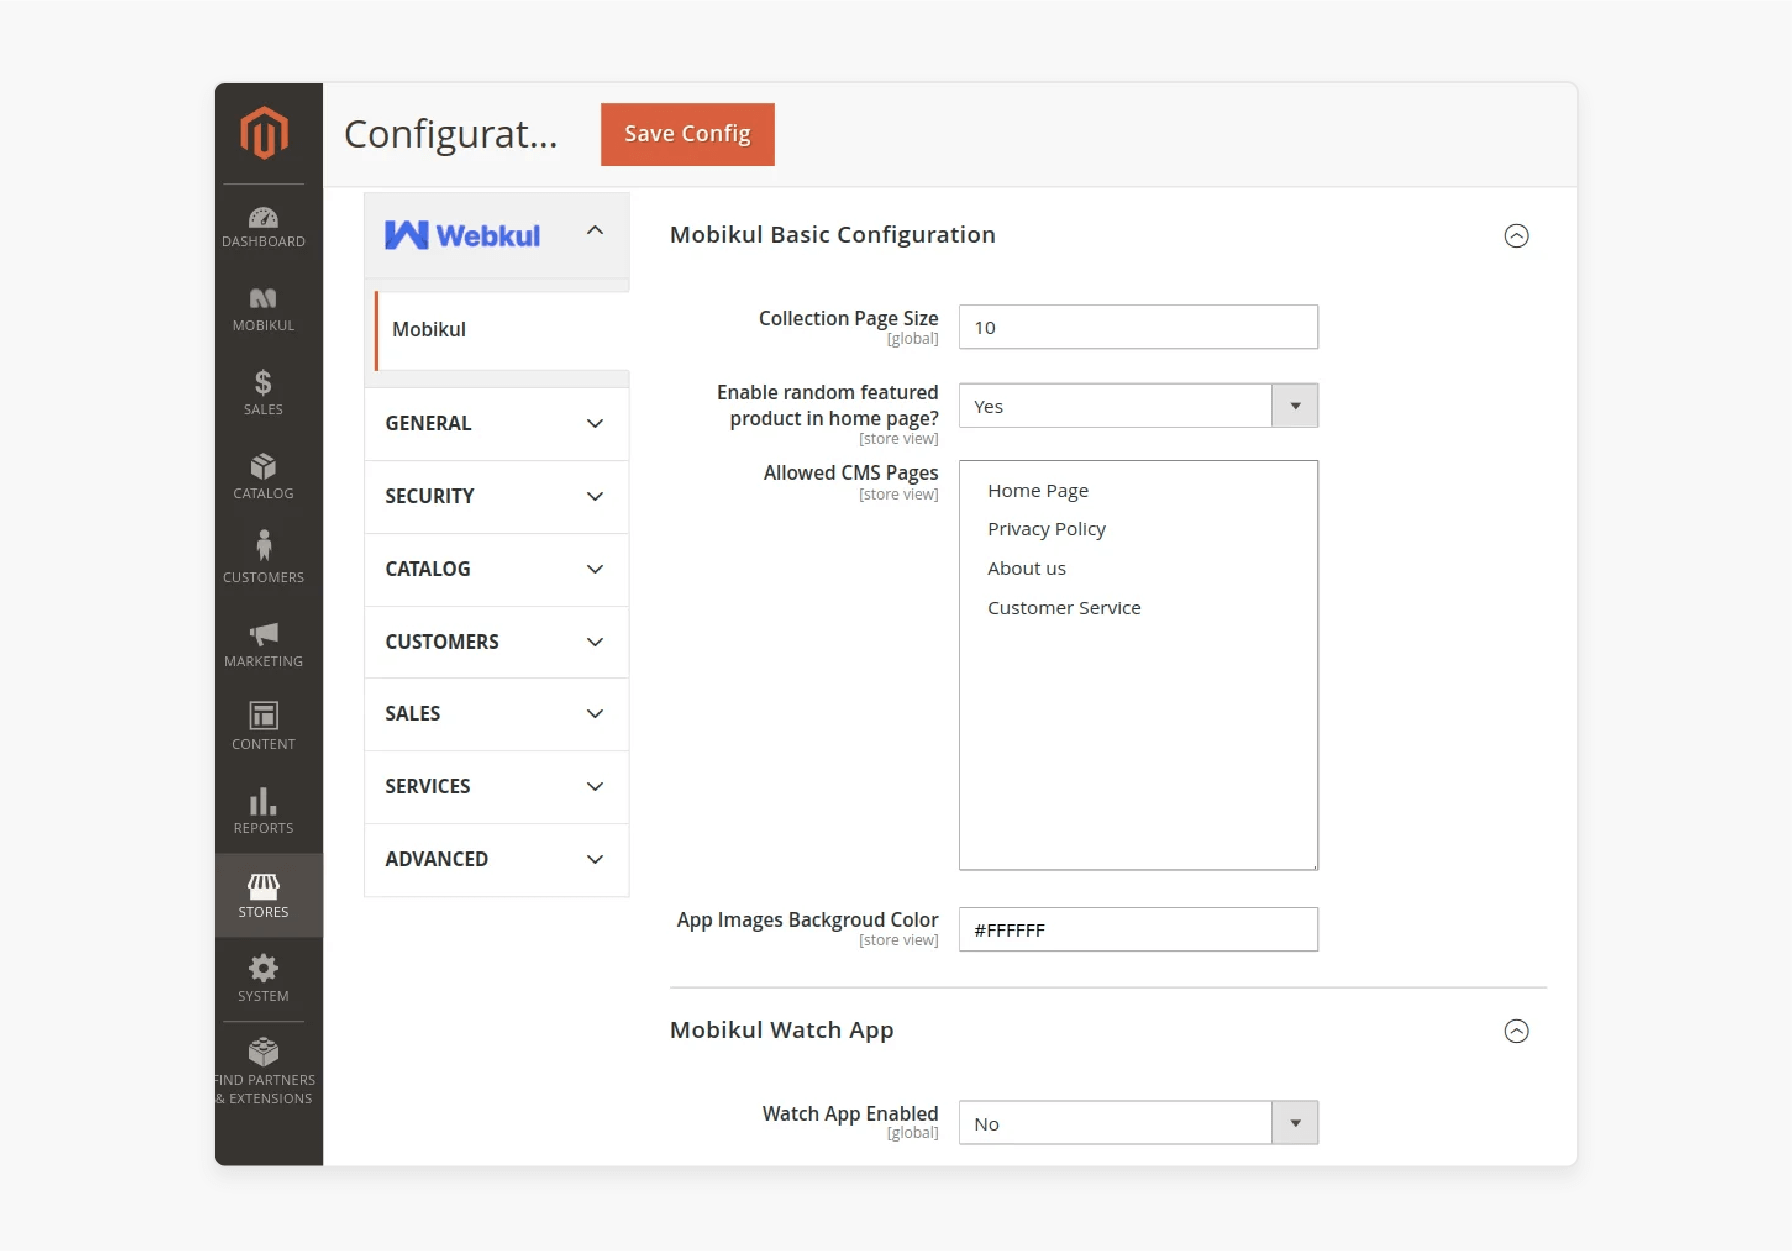Expand the SECURITY config section
The image size is (1792, 1251).
click(496, 496)
